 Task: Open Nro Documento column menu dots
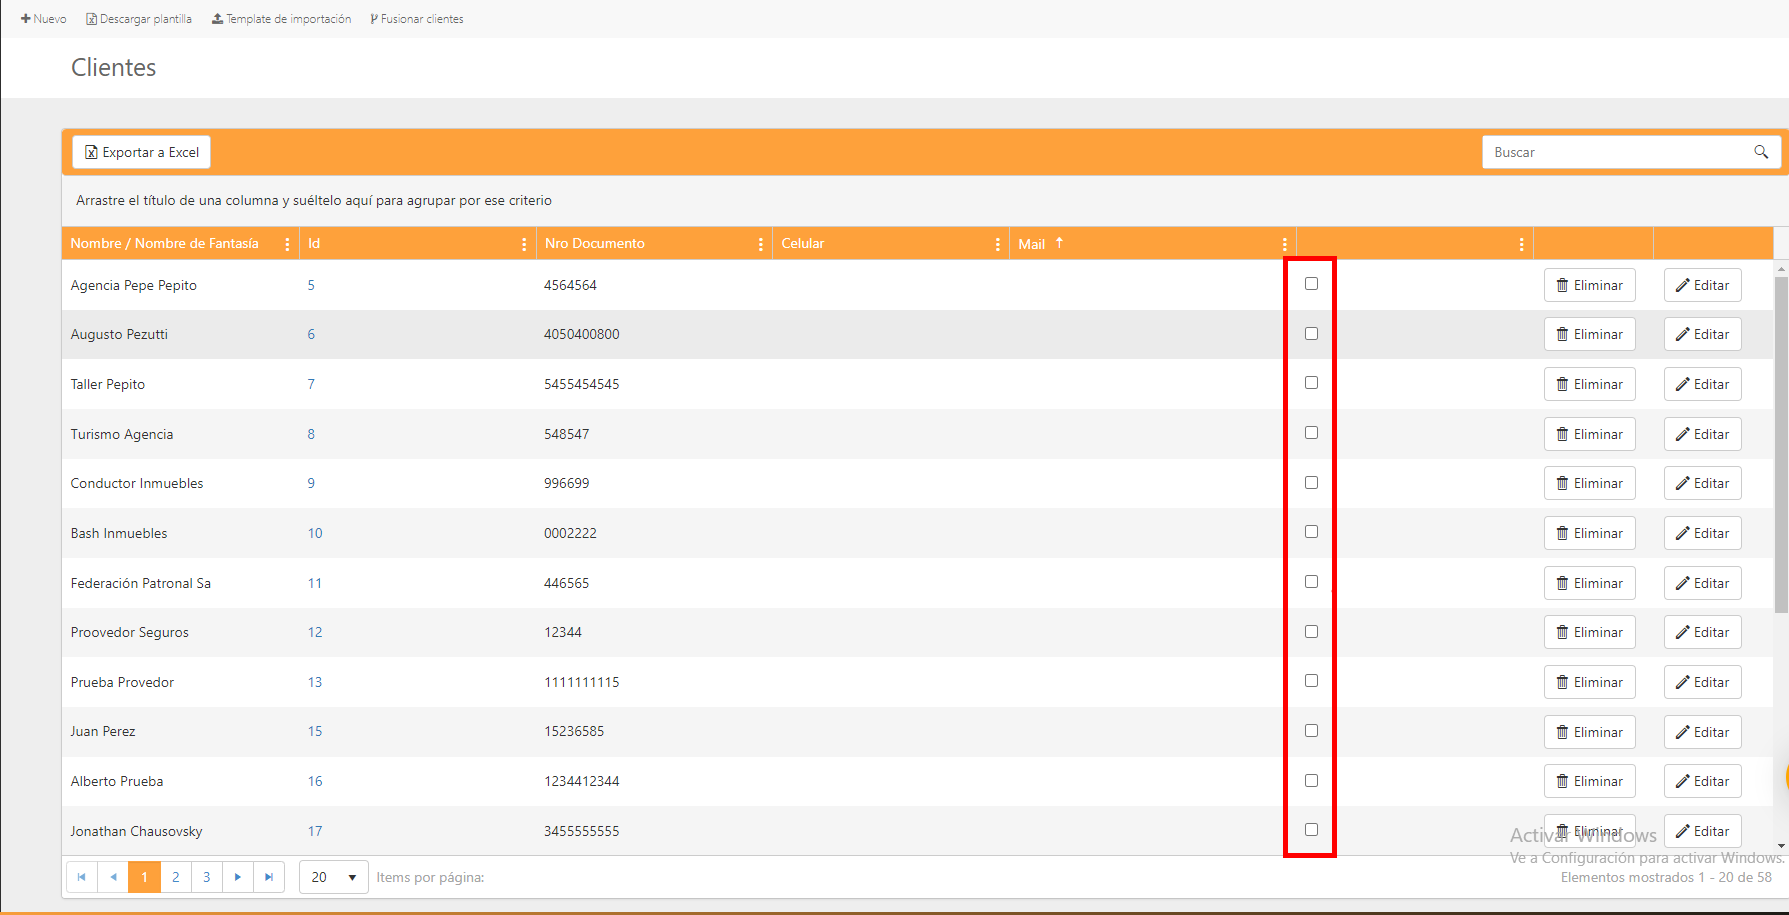pyautogui.click(x=761, y=244)
